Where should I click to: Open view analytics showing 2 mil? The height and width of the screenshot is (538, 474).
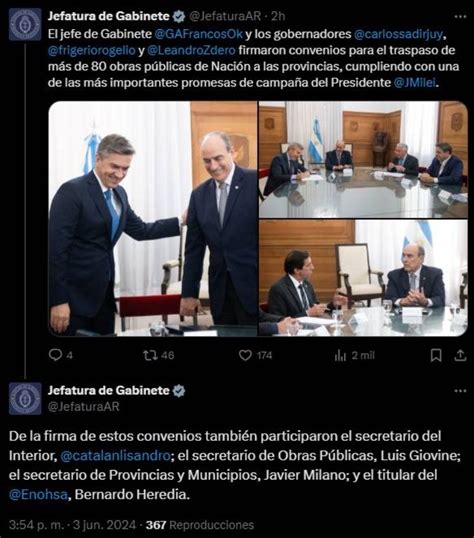(x=340, y=355)
